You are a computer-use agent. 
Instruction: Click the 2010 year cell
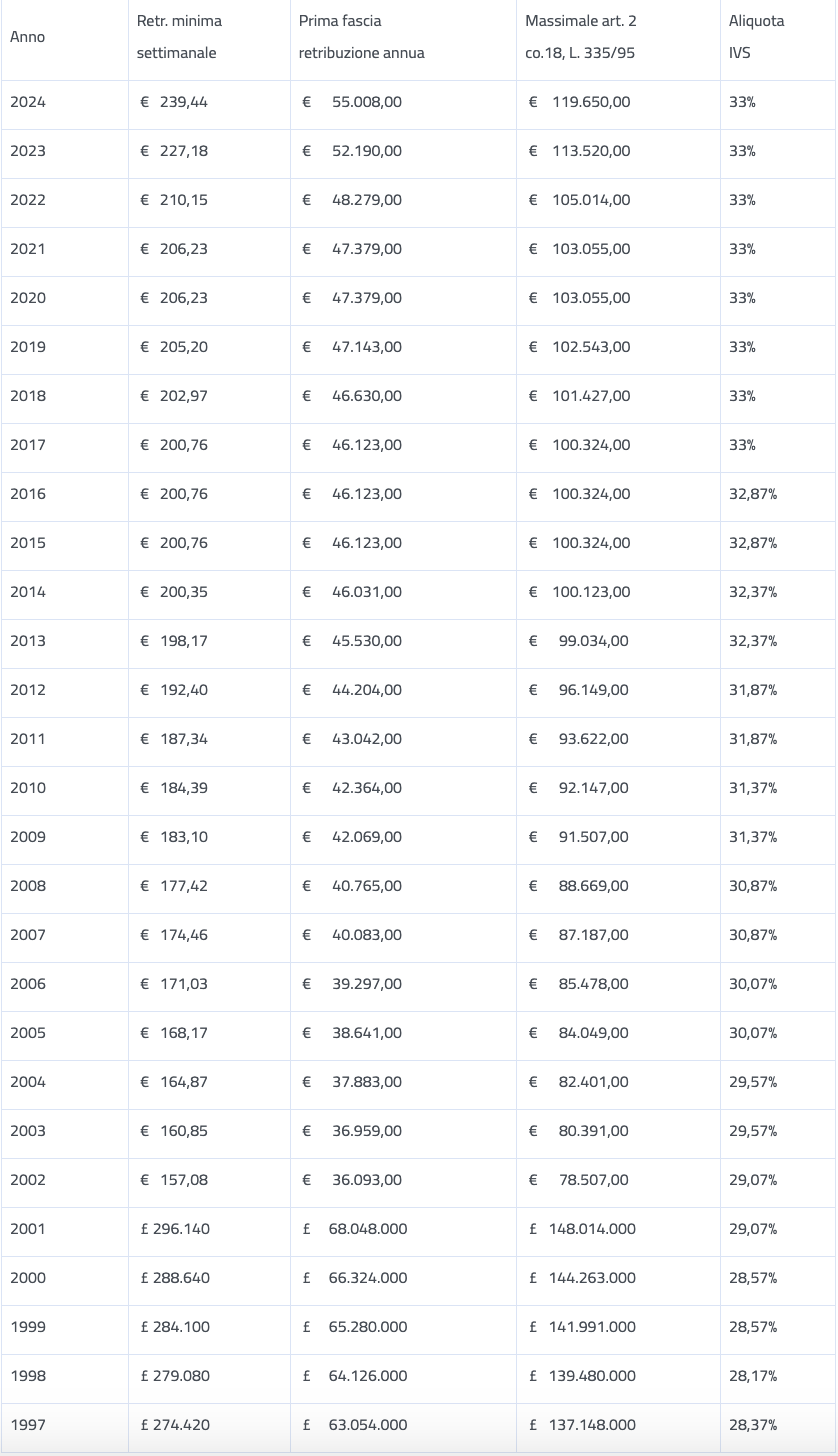pyautogui.click(x=28, y=788)
